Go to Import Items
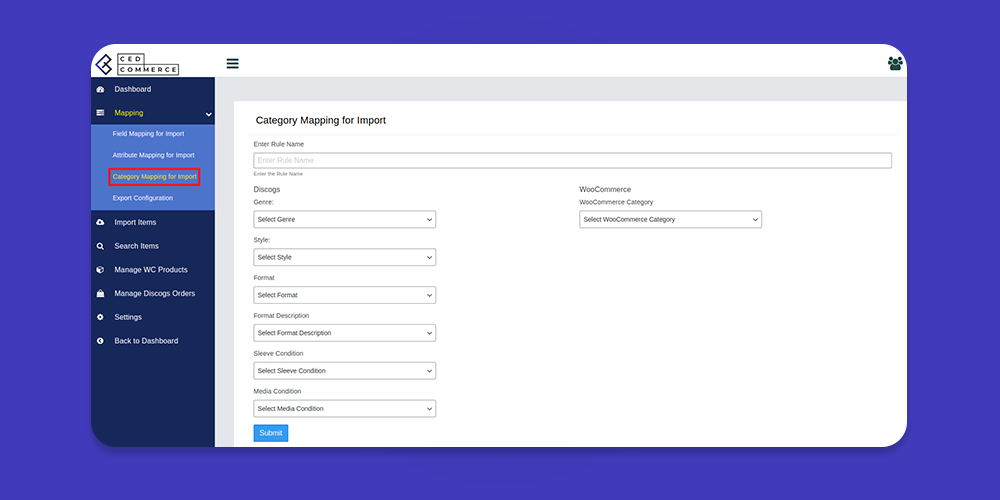Viewport: 1000px width, 500px height. click(x=135, y=223)
